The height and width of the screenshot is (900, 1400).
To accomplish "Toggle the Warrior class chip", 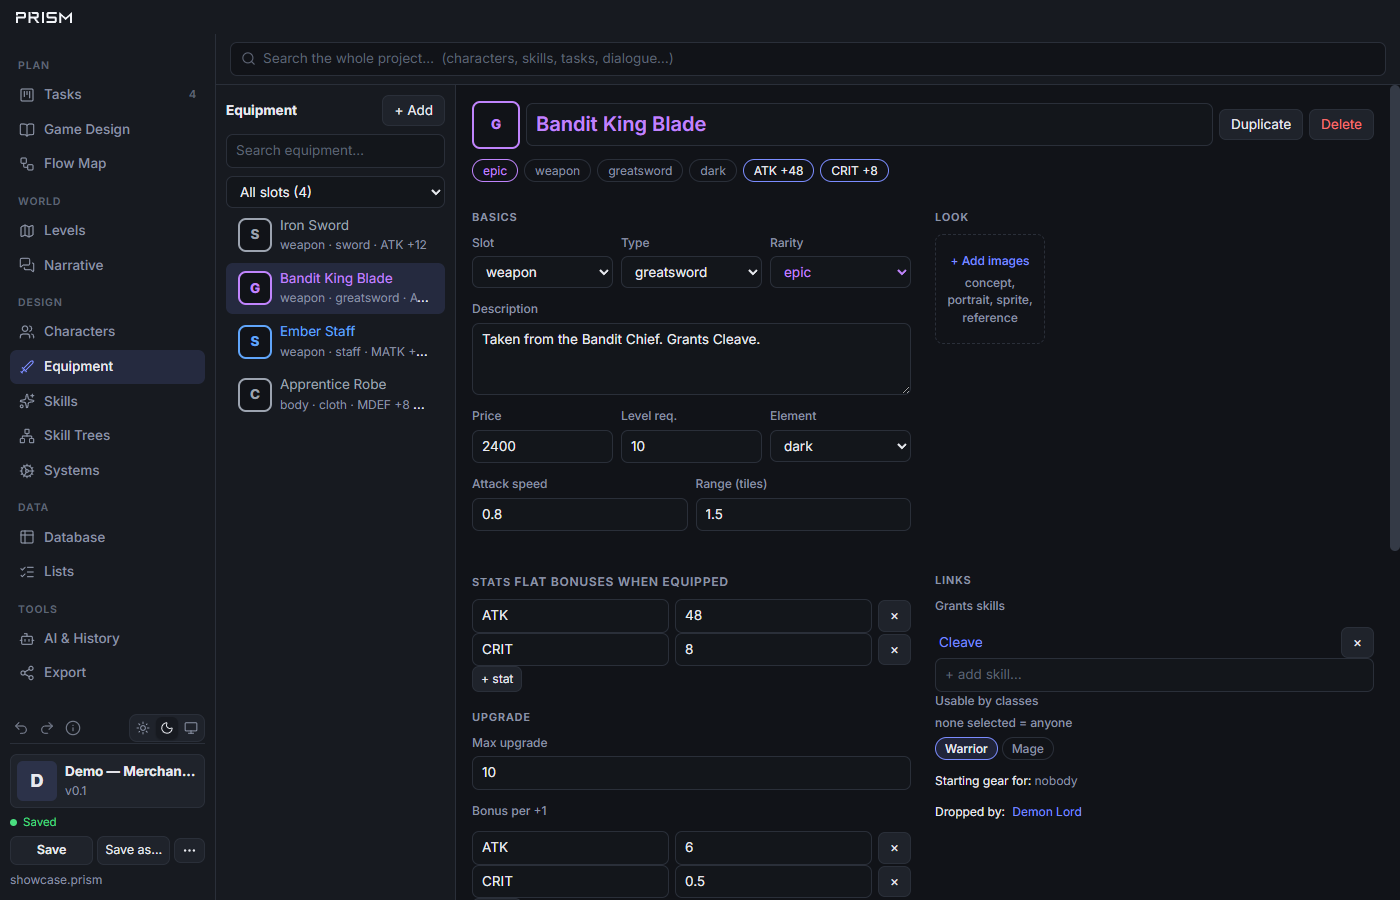I will (966, 749).
